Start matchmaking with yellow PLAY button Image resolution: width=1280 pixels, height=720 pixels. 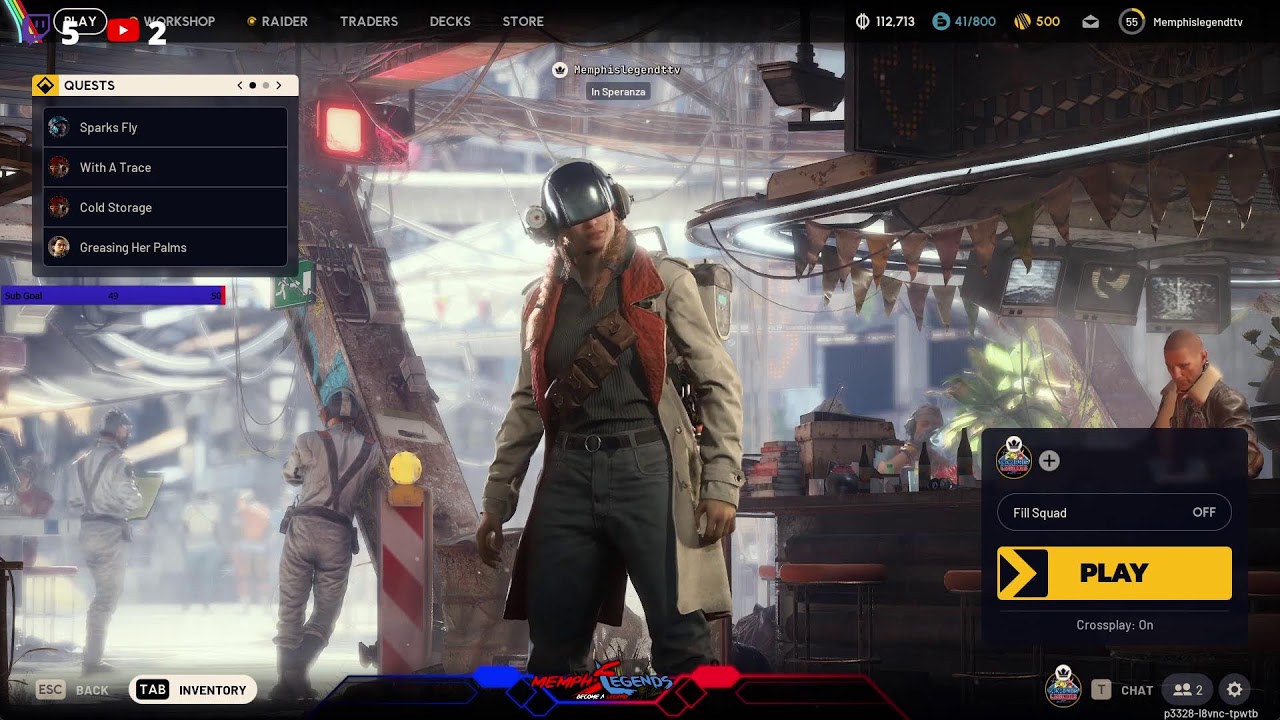point(1114,573)
